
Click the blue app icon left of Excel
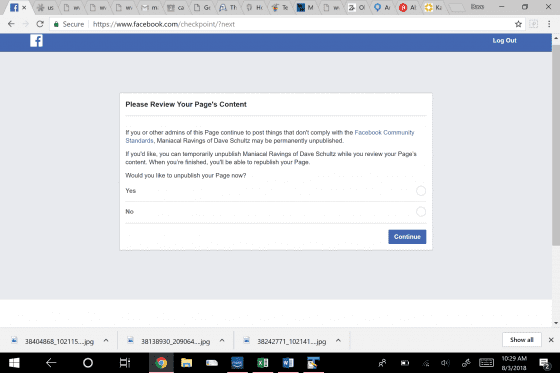point(237,363)
